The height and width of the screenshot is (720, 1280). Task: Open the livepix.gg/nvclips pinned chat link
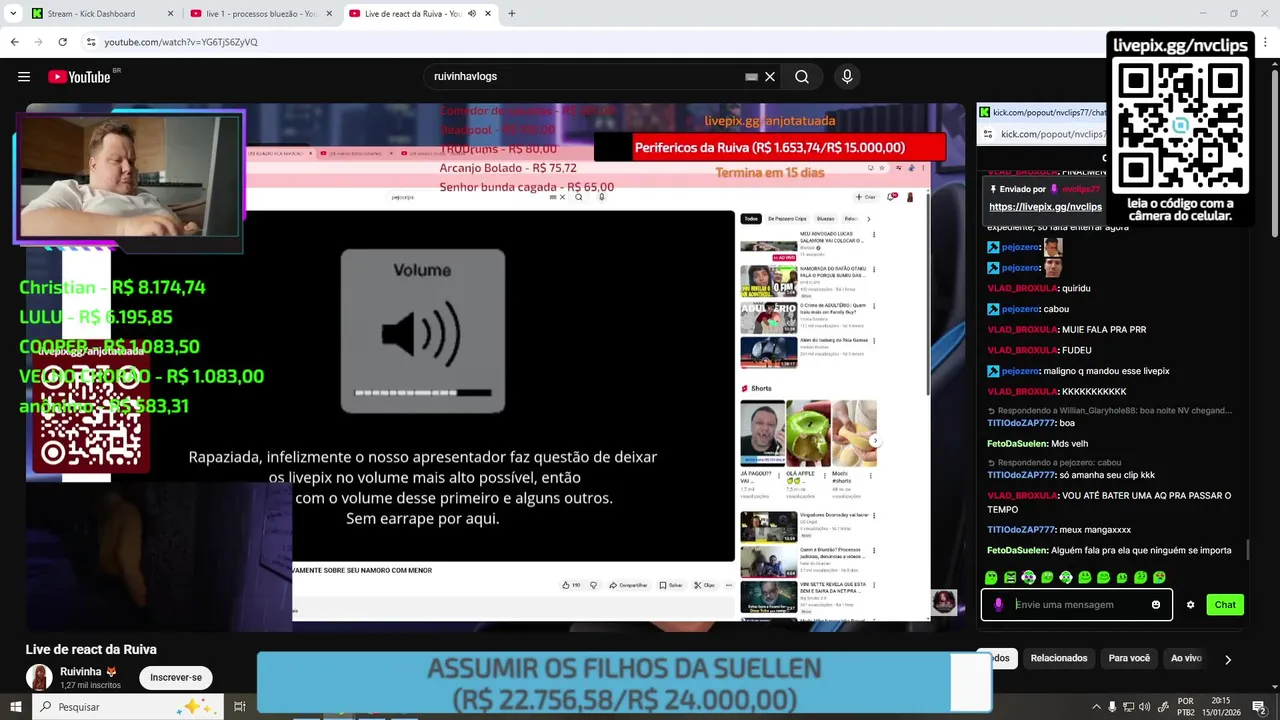(x=1045, y=207)
